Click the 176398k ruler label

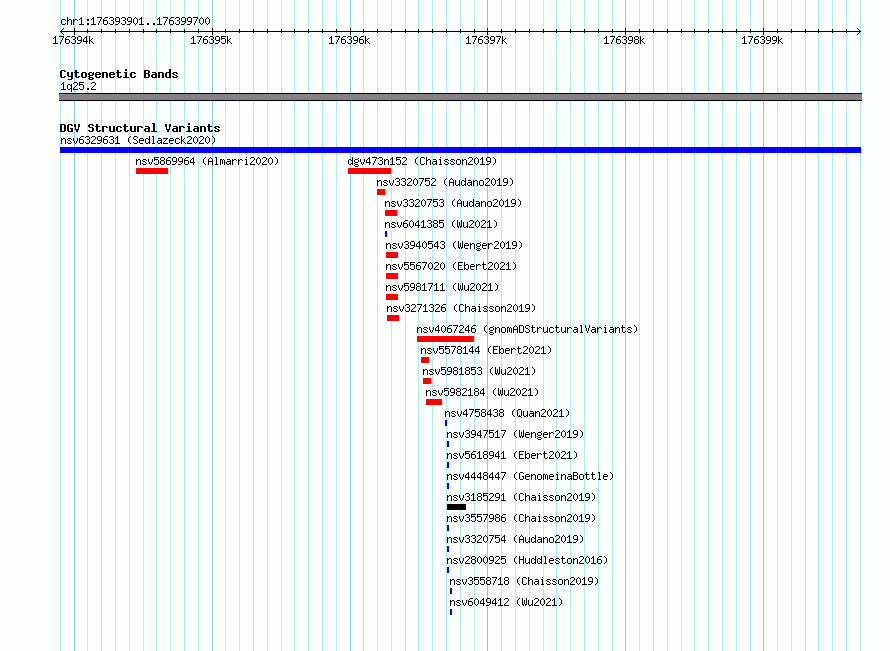point(624,40)
